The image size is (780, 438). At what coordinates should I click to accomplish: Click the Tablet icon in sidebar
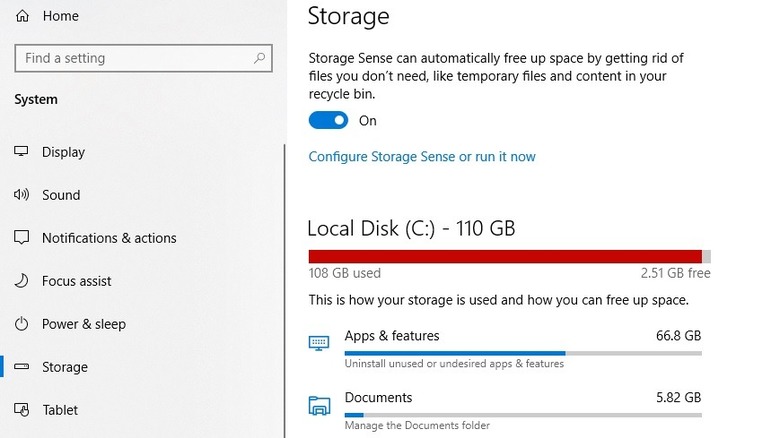(x=22, y=410)
